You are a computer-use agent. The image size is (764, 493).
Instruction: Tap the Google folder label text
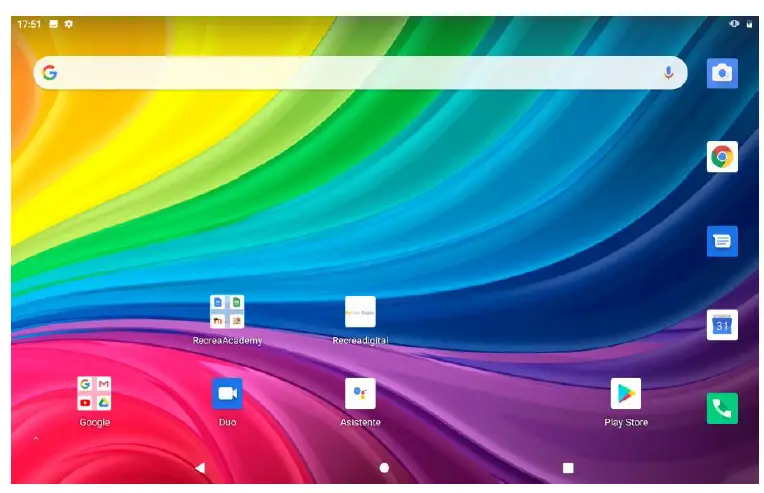94,422
